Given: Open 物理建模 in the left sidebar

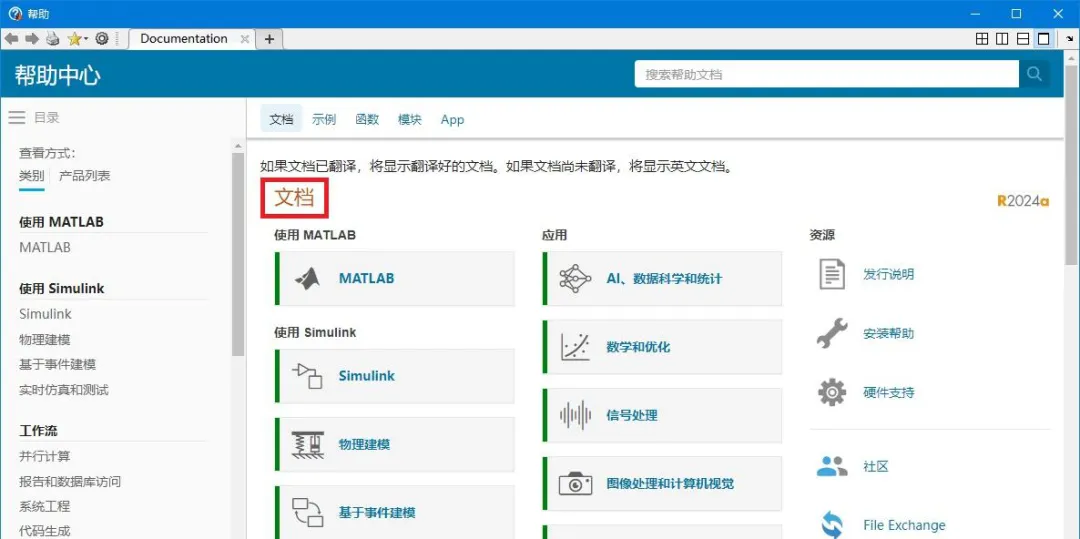Looking at the screenshot, I should [45, 339].
